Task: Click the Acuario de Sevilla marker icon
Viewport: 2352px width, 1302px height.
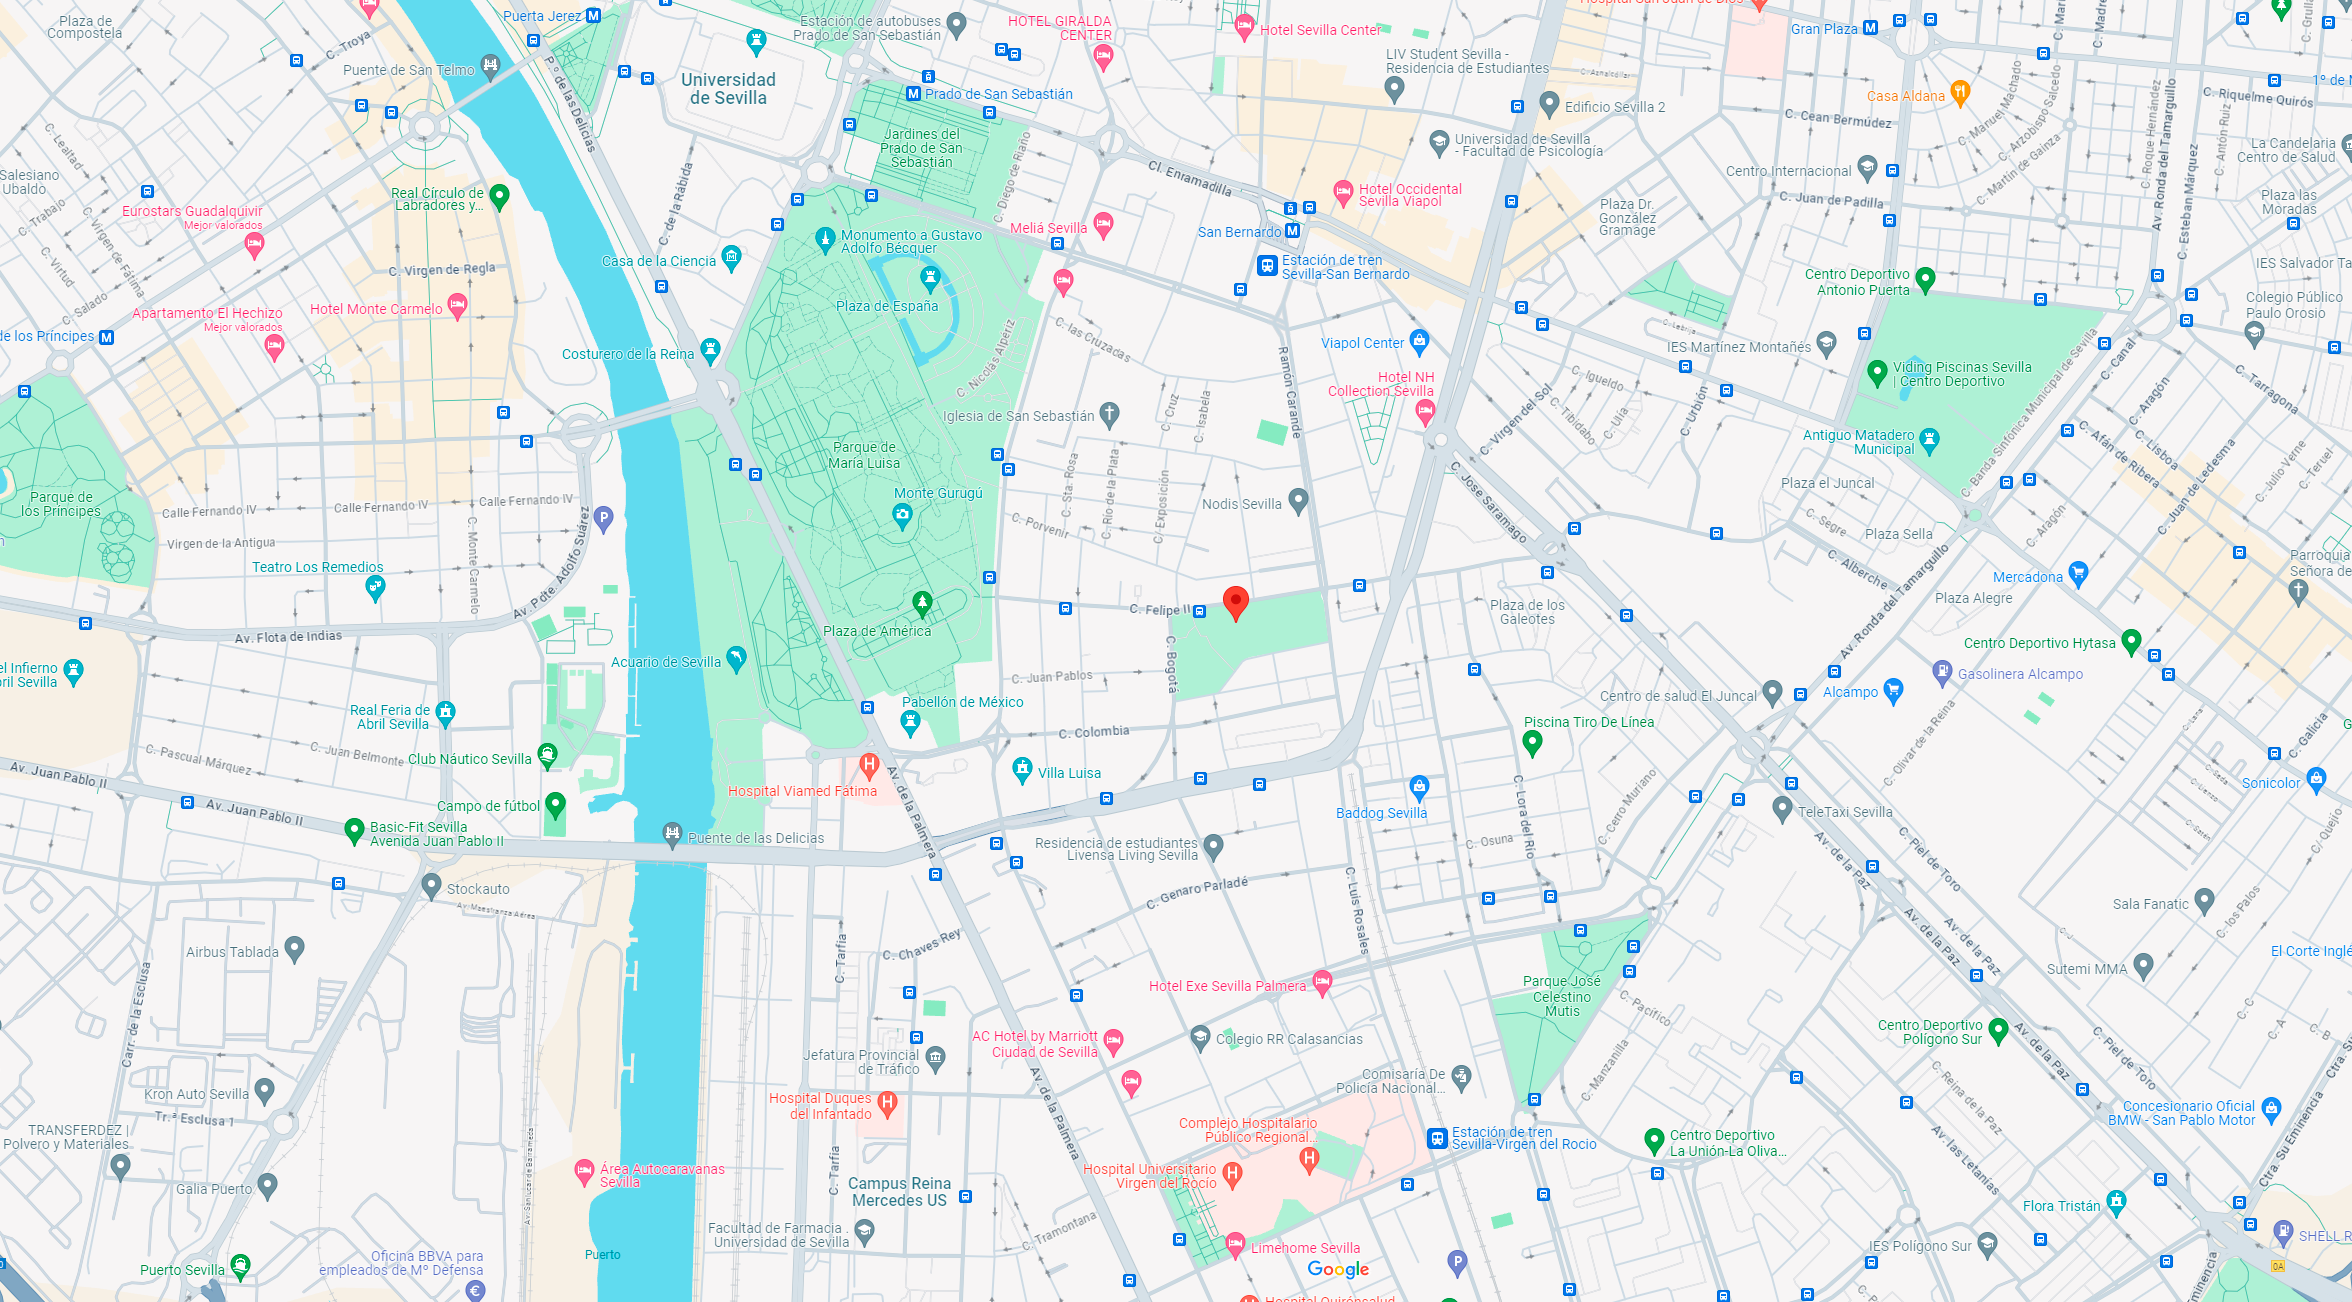Action: pyautogui.click(x=736, y=658)
